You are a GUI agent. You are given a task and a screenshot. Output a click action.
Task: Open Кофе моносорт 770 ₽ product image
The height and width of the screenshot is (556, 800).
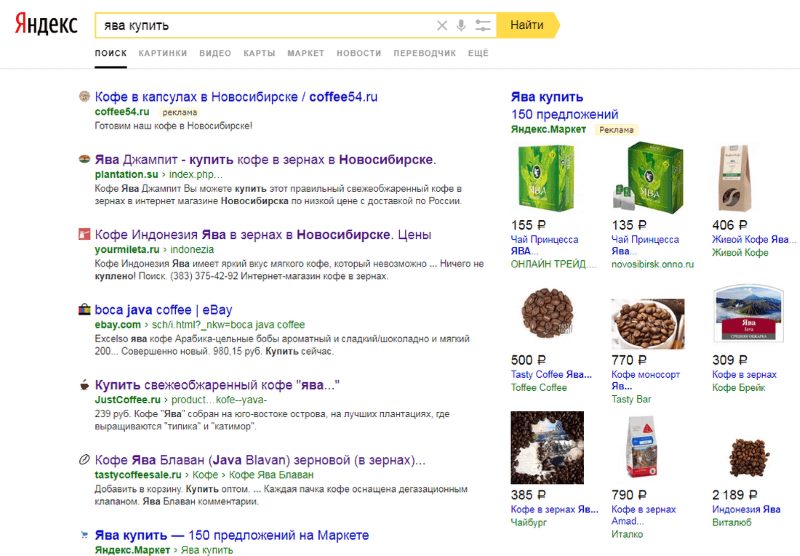pos(647,323)
